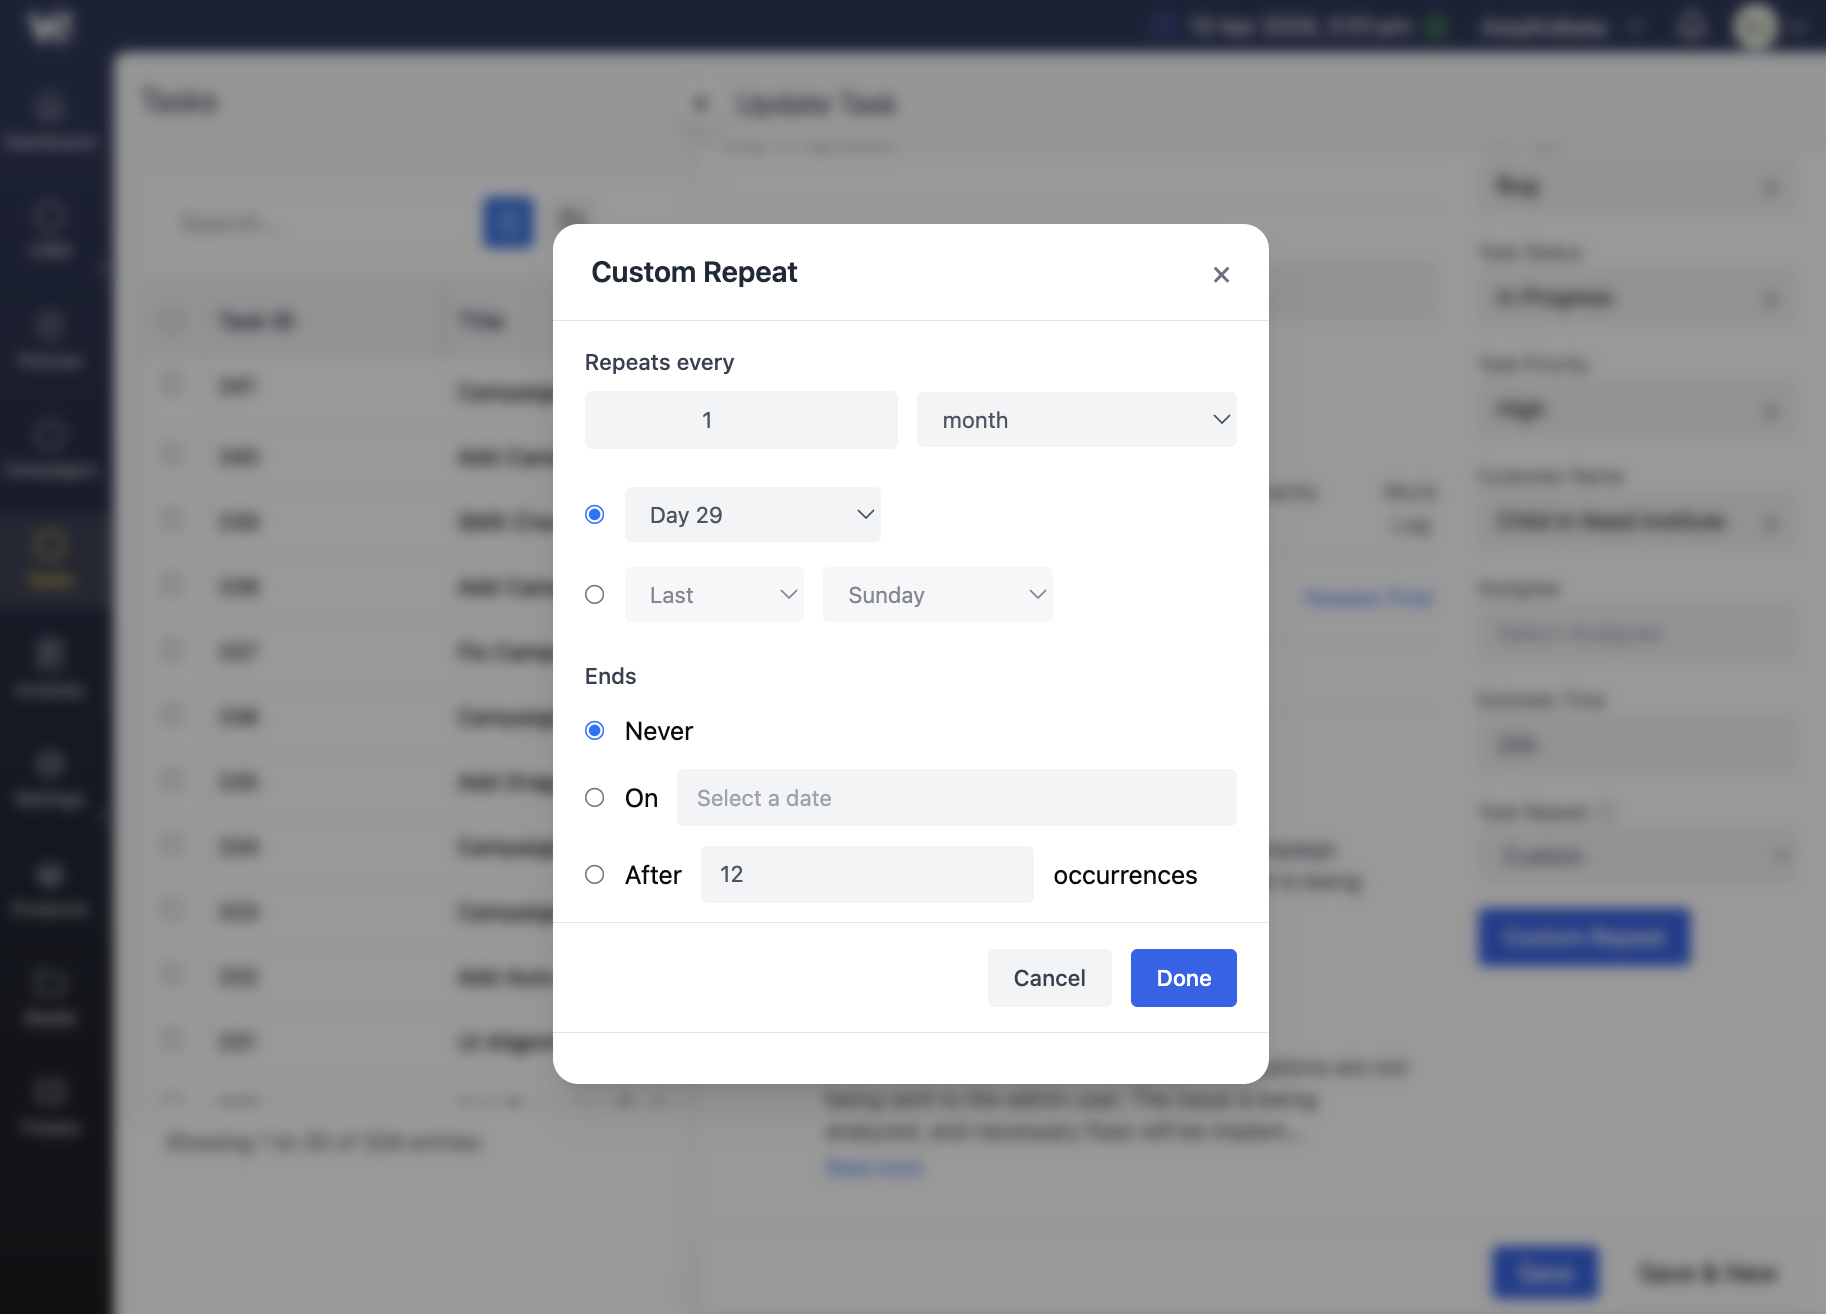This screenshot has width=1826, height=1314.
Task: Click the Done button
Action: tap(1183, 978)
